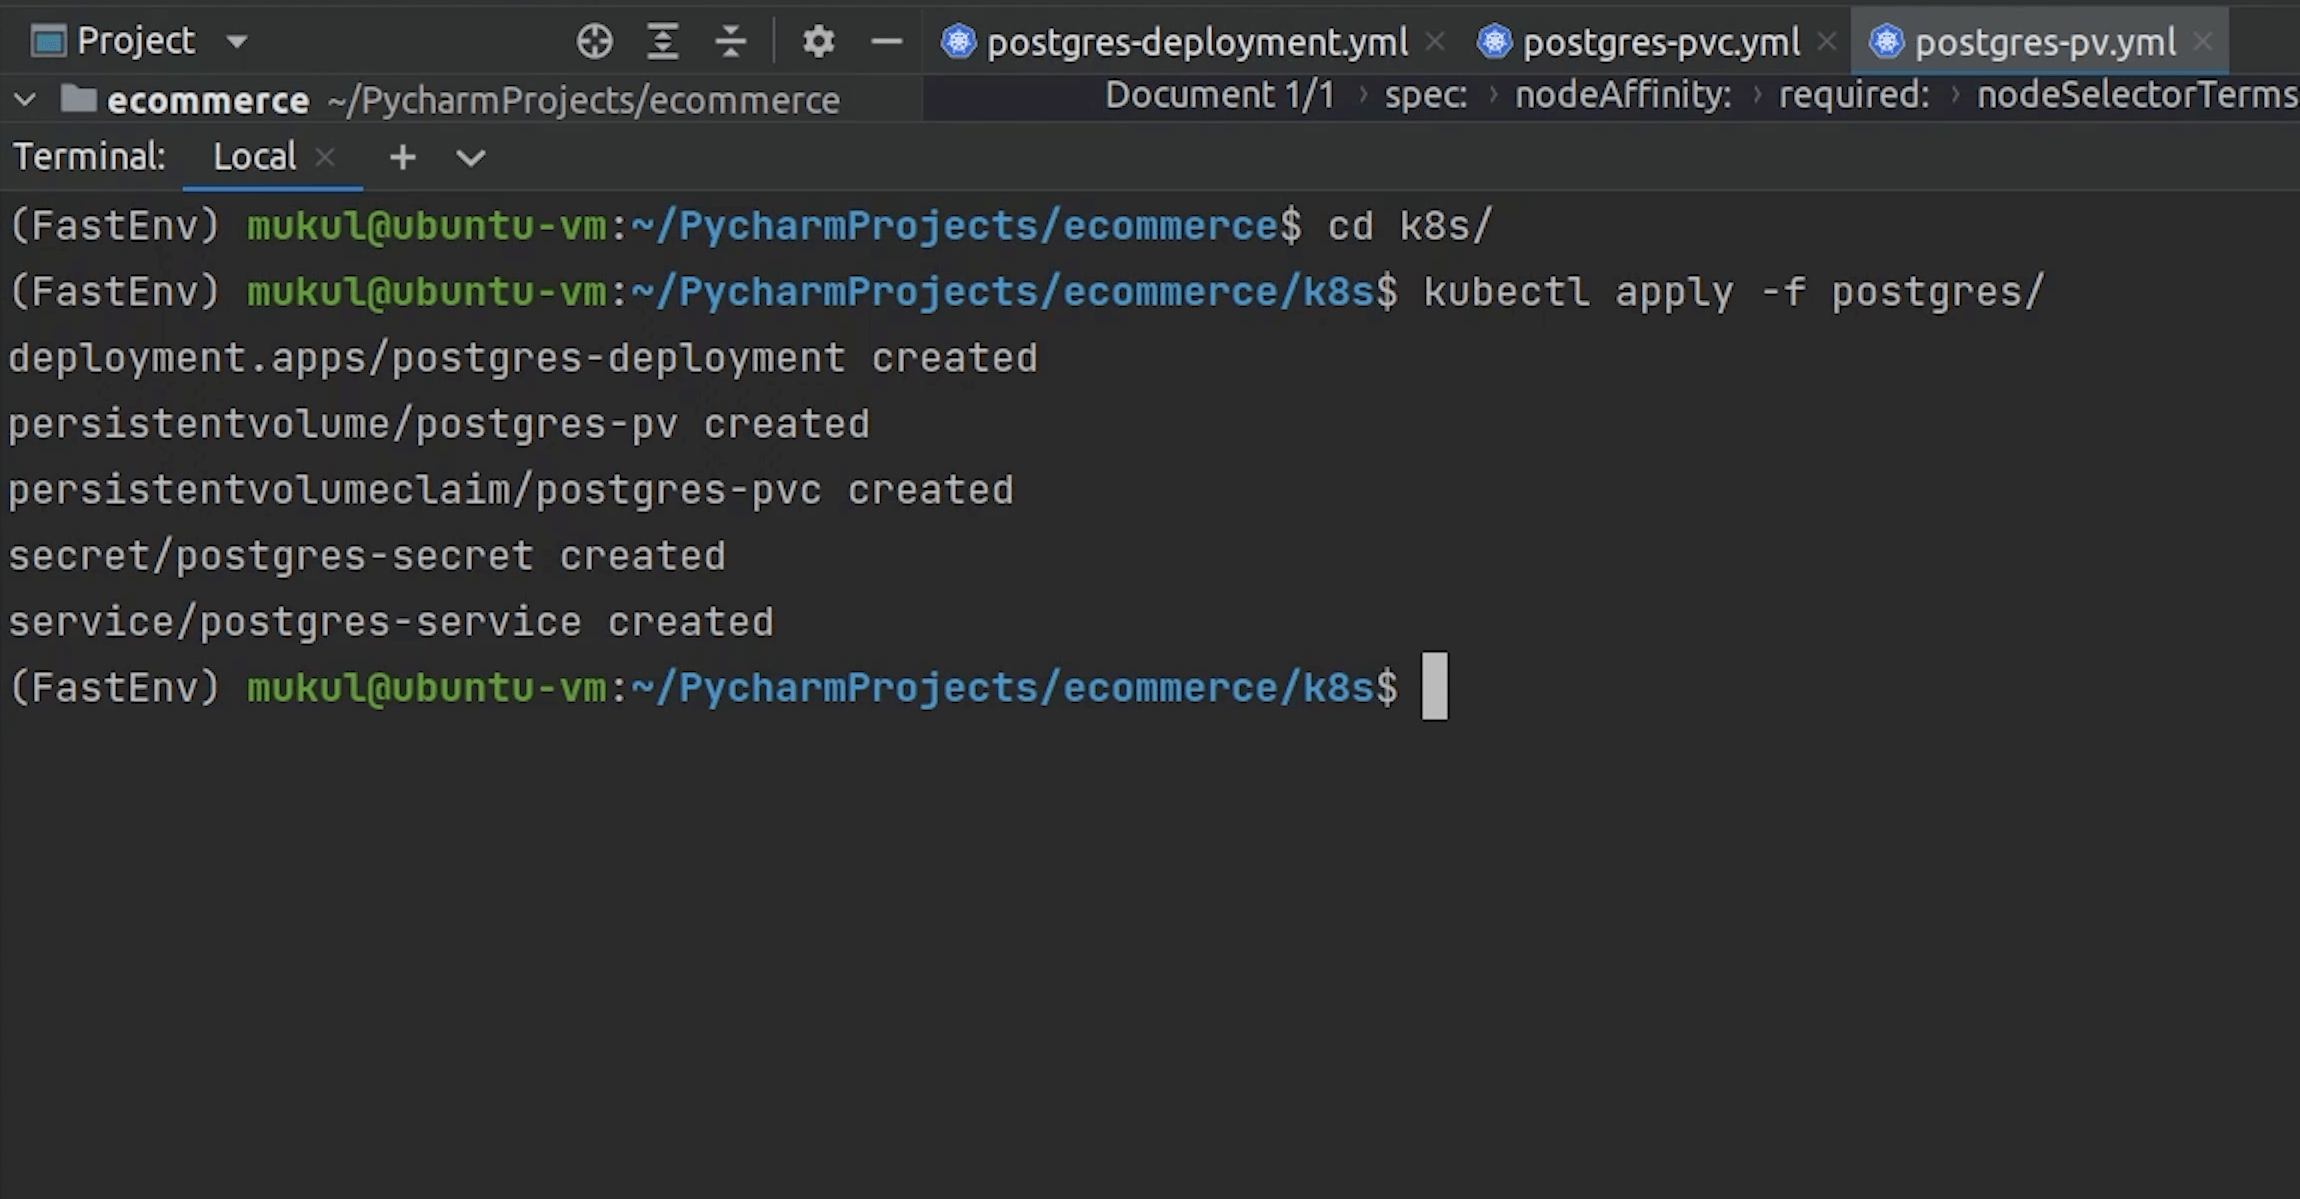Collapse the ecommerce project tree node
The width and height of the screenshot is (2300, 1199).
(25, 100)
